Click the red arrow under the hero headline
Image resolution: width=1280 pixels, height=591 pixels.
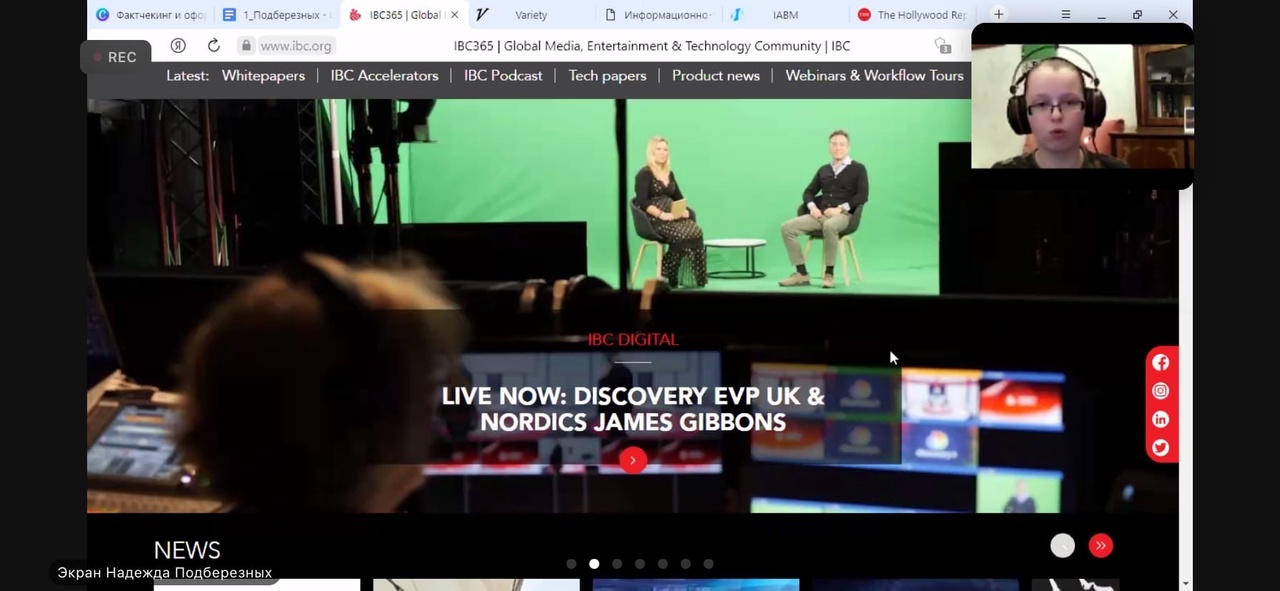click(x=632, y=460)
